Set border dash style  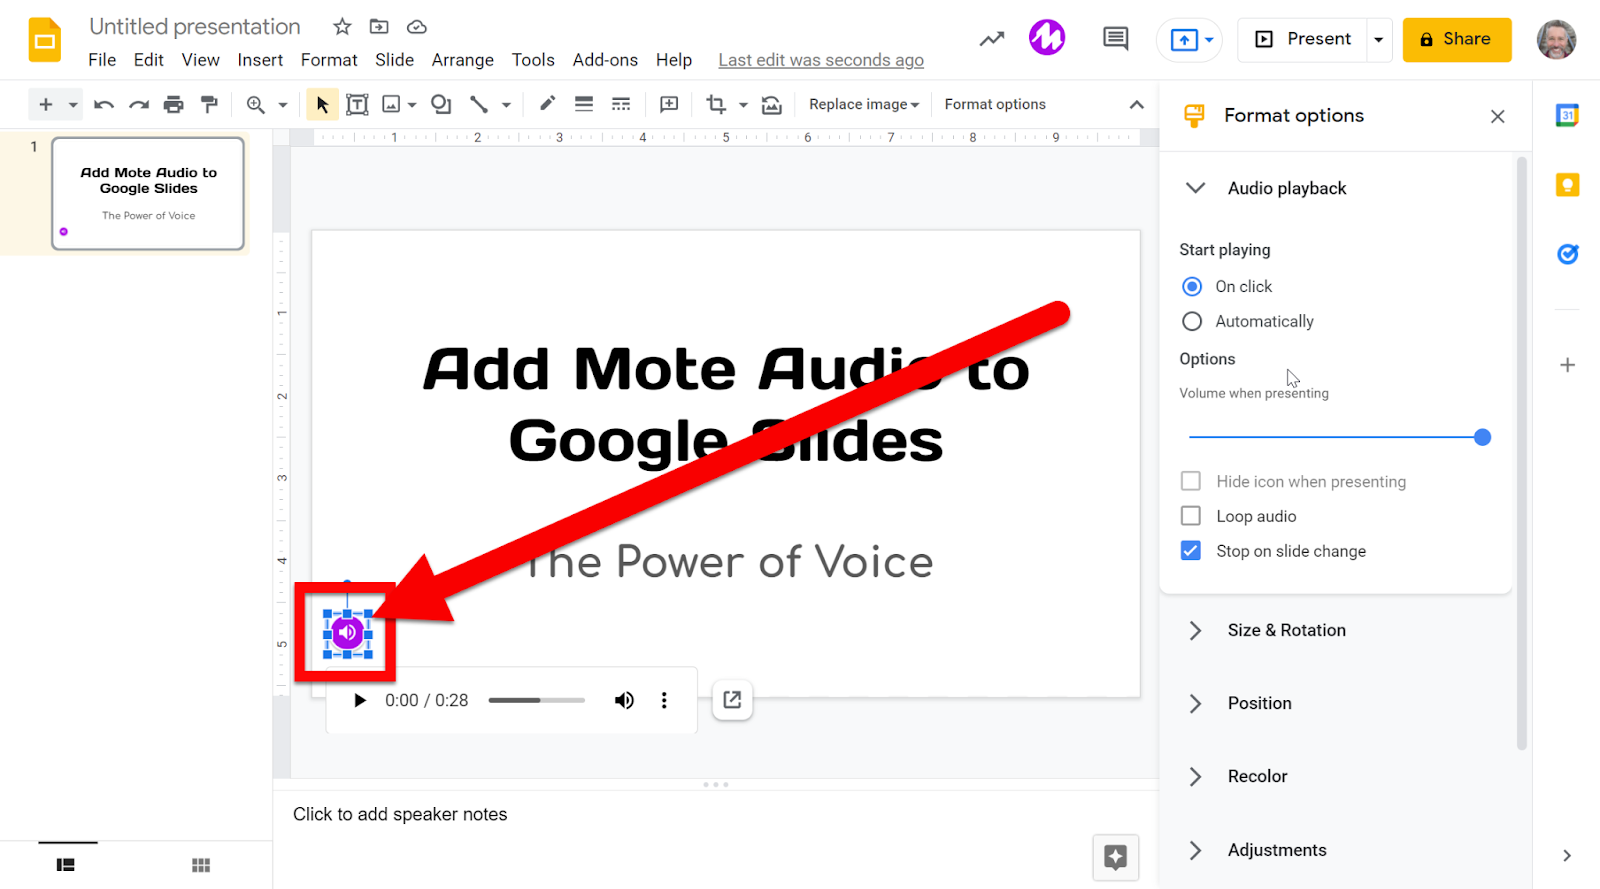pyautogui.click(x=621, y=104)
